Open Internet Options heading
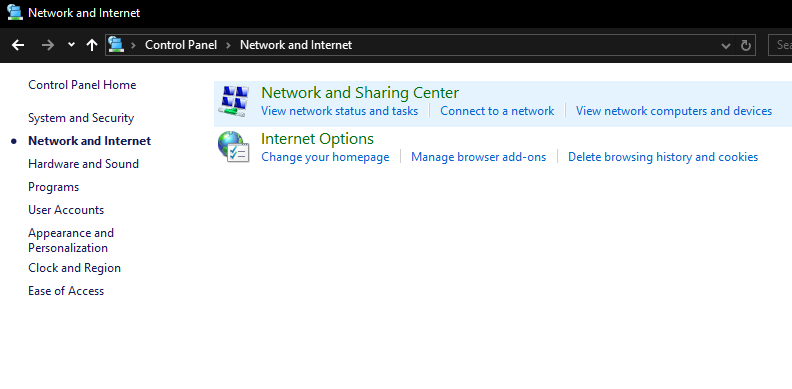 317,139
